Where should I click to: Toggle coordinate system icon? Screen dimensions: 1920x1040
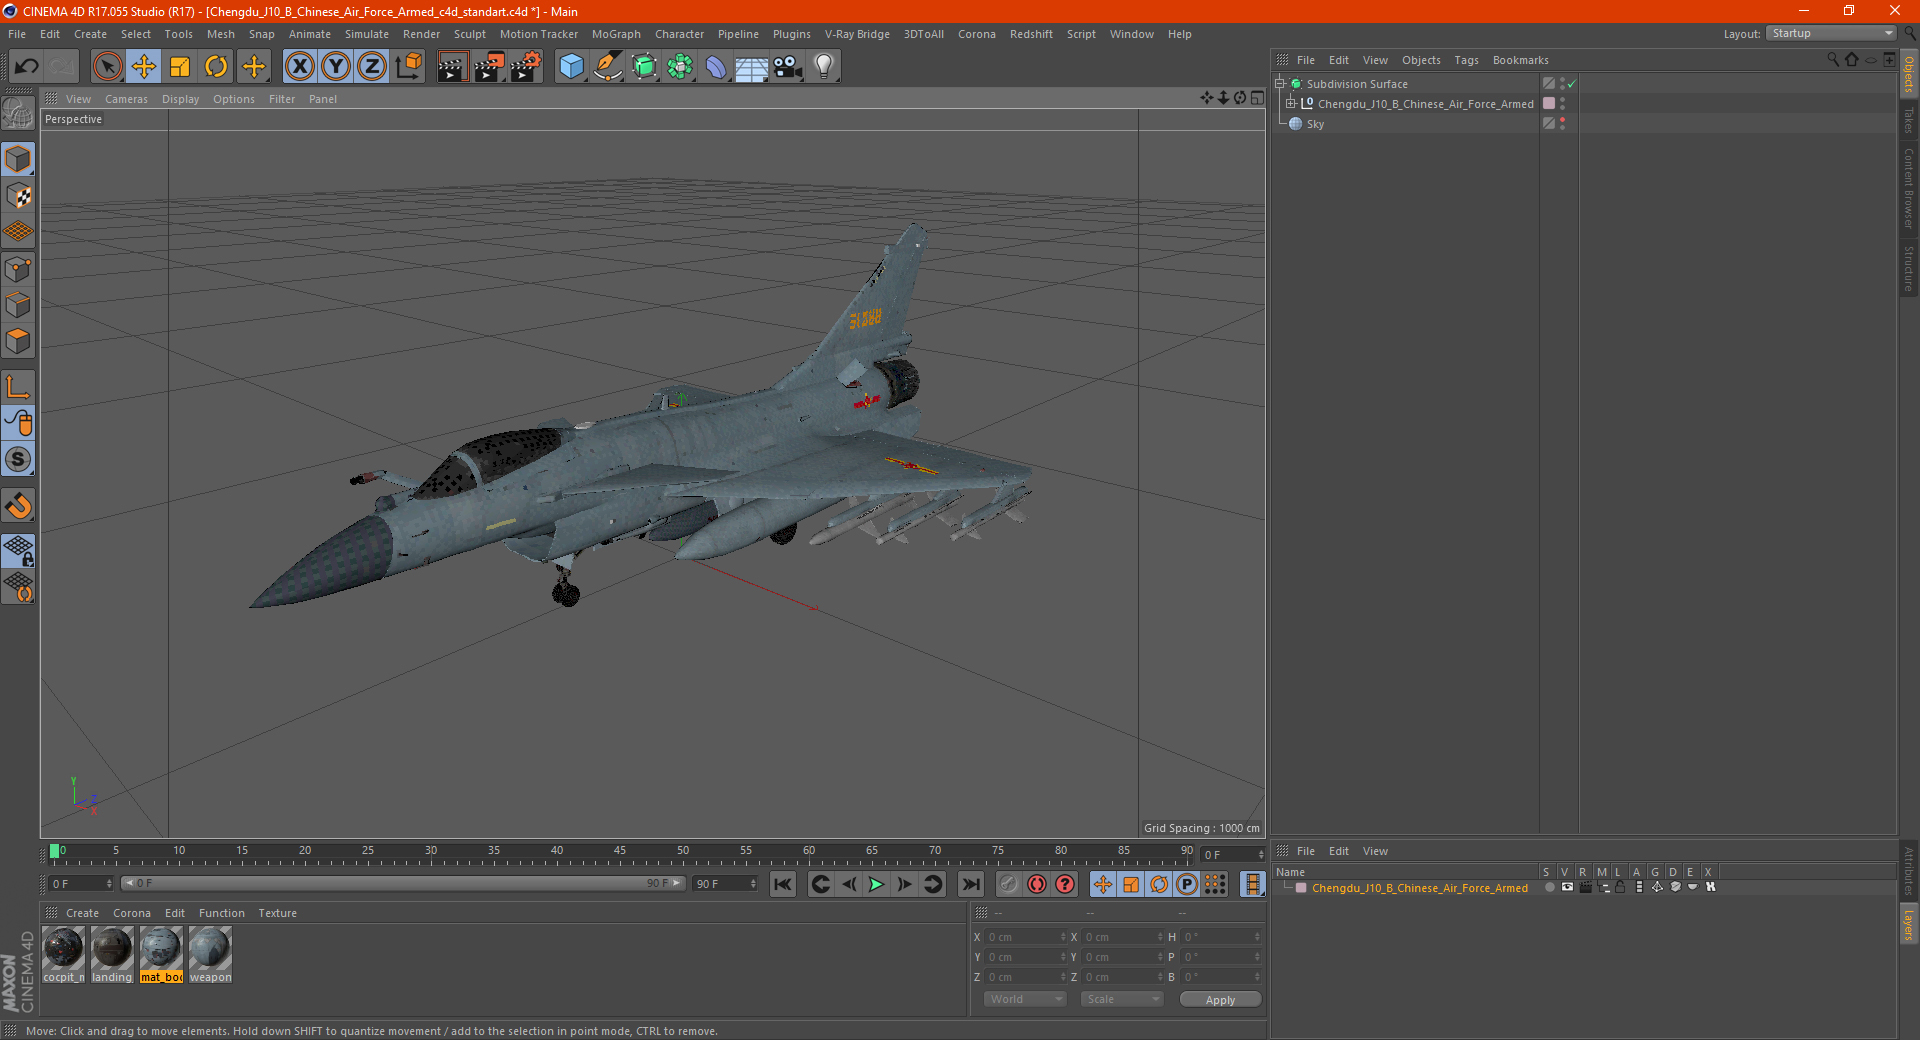click(x=408, y=67)
